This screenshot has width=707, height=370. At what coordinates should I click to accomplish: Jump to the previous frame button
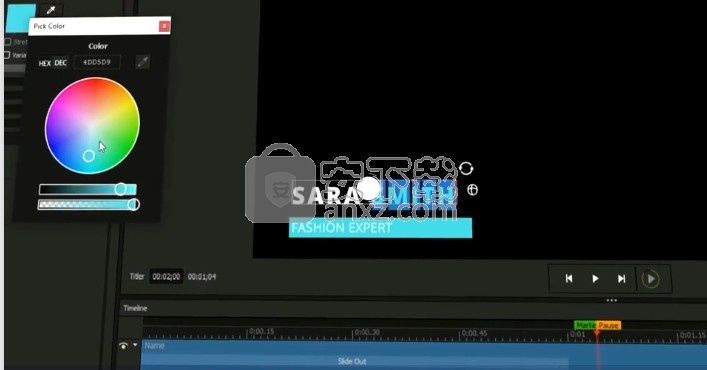point(569,279)
